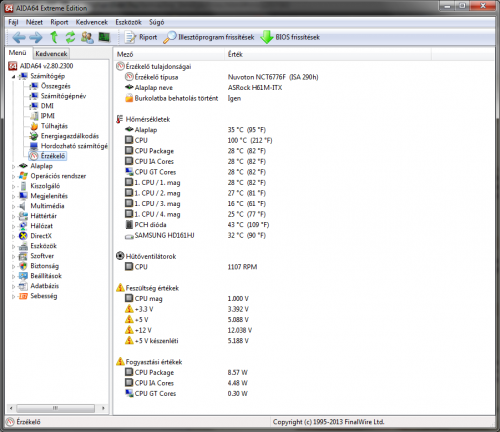This screenshot has width=500, height=432.
Task: Open the Riport menu
Action: point(59,22)
